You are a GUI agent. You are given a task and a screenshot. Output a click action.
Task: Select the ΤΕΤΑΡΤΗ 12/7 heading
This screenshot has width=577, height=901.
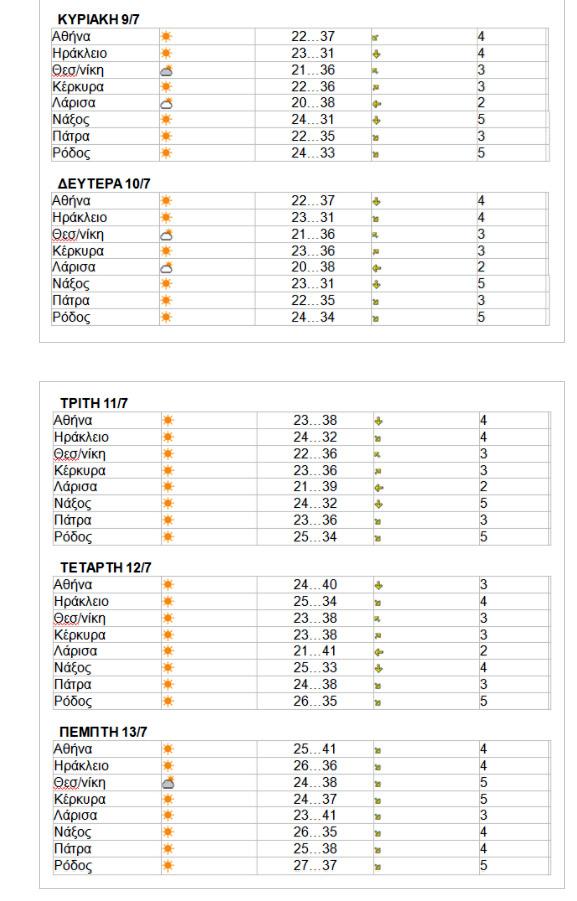pos(106,568)
